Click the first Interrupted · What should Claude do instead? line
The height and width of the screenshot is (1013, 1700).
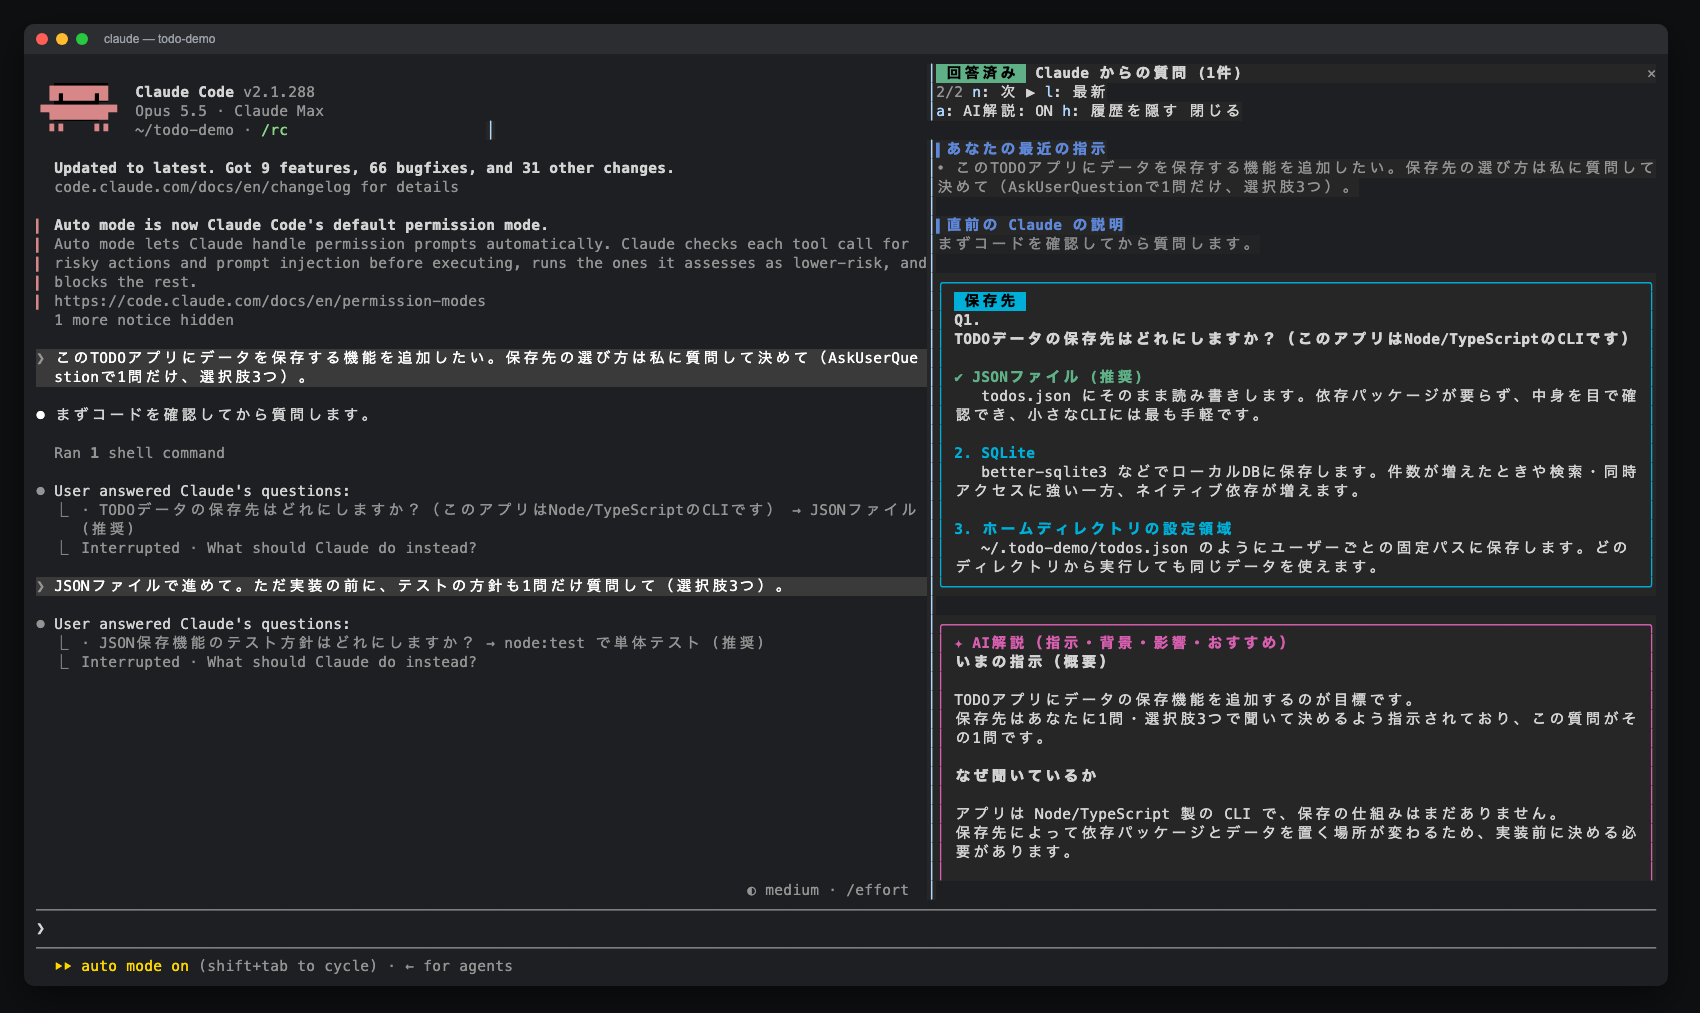279,548
